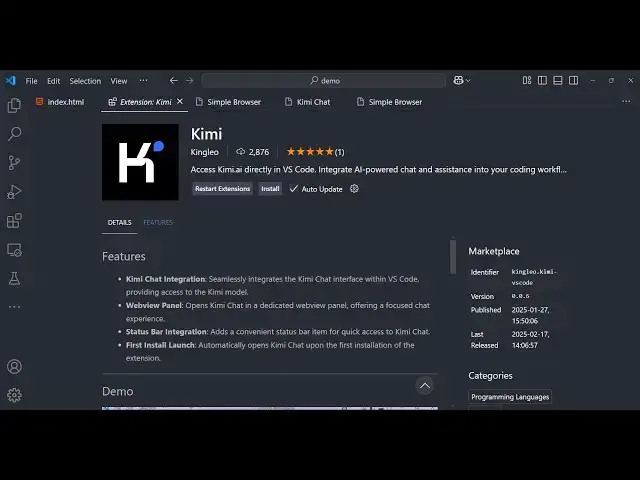Click the Kimi extension title
Screen dimensions: 640x480
(207, 134)
